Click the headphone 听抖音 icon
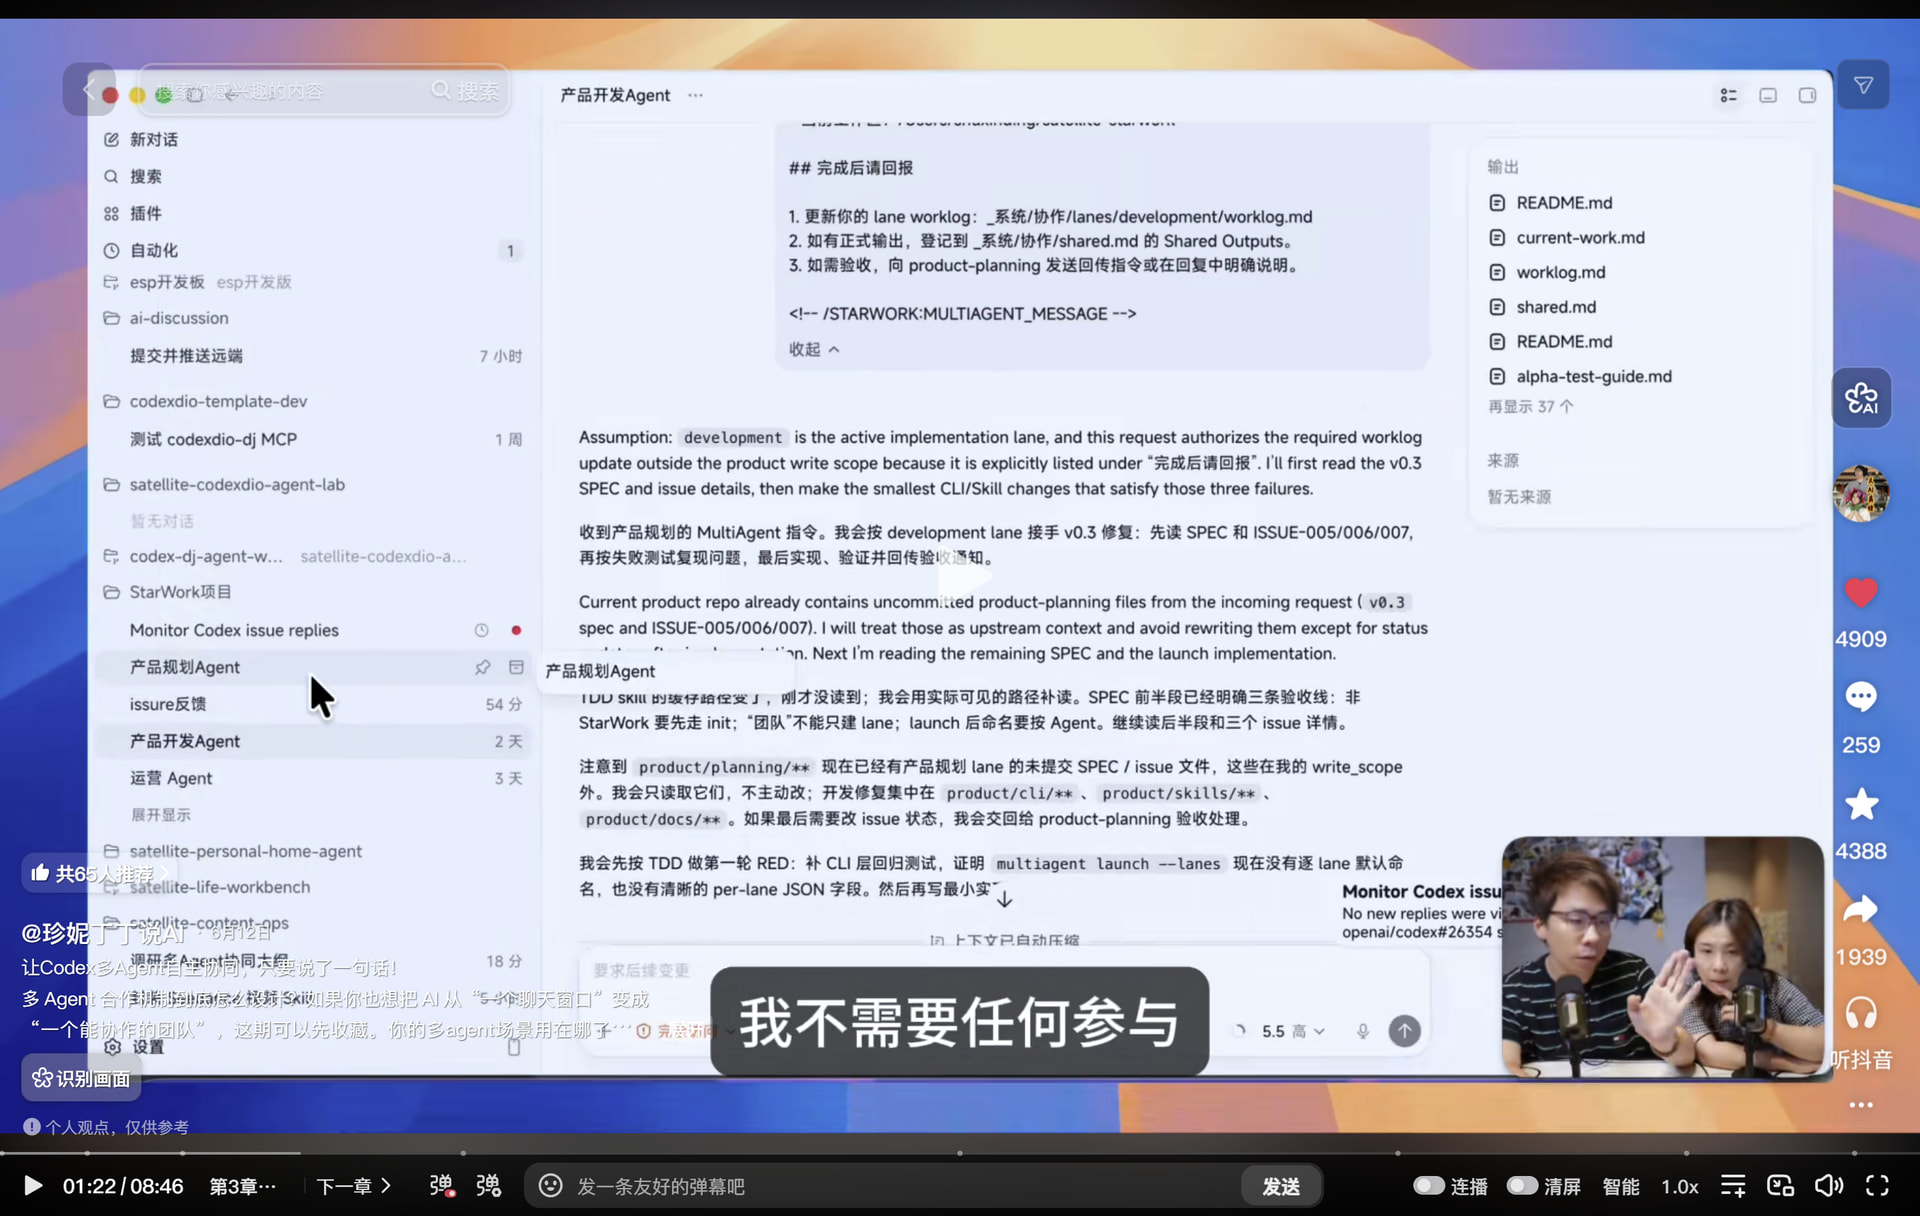Viewport: 1920px width, 1216px height. pyautogui.click(x=1861, y=1014)
